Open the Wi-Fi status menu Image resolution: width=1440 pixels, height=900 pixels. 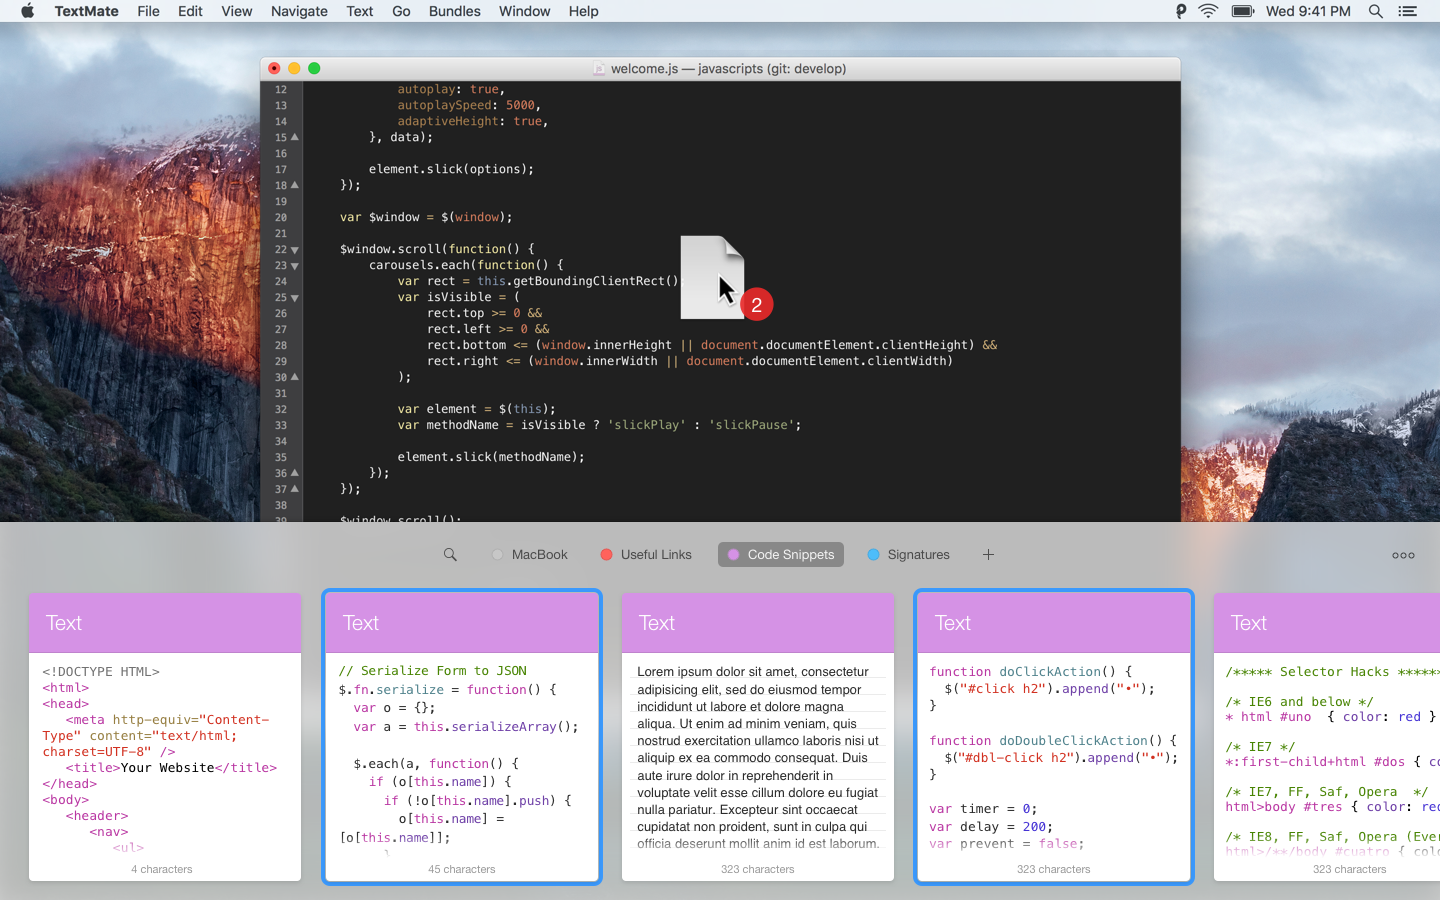click(x=1208, y=11)
